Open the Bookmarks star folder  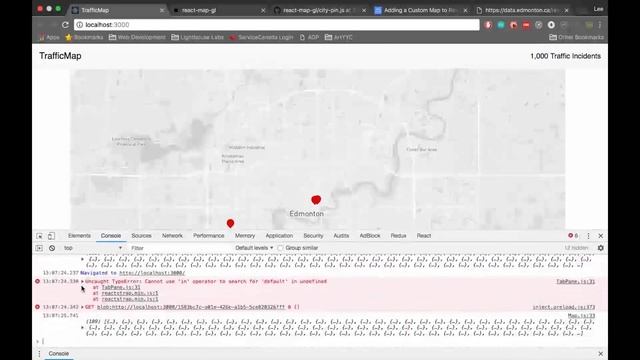coord(84,37)
